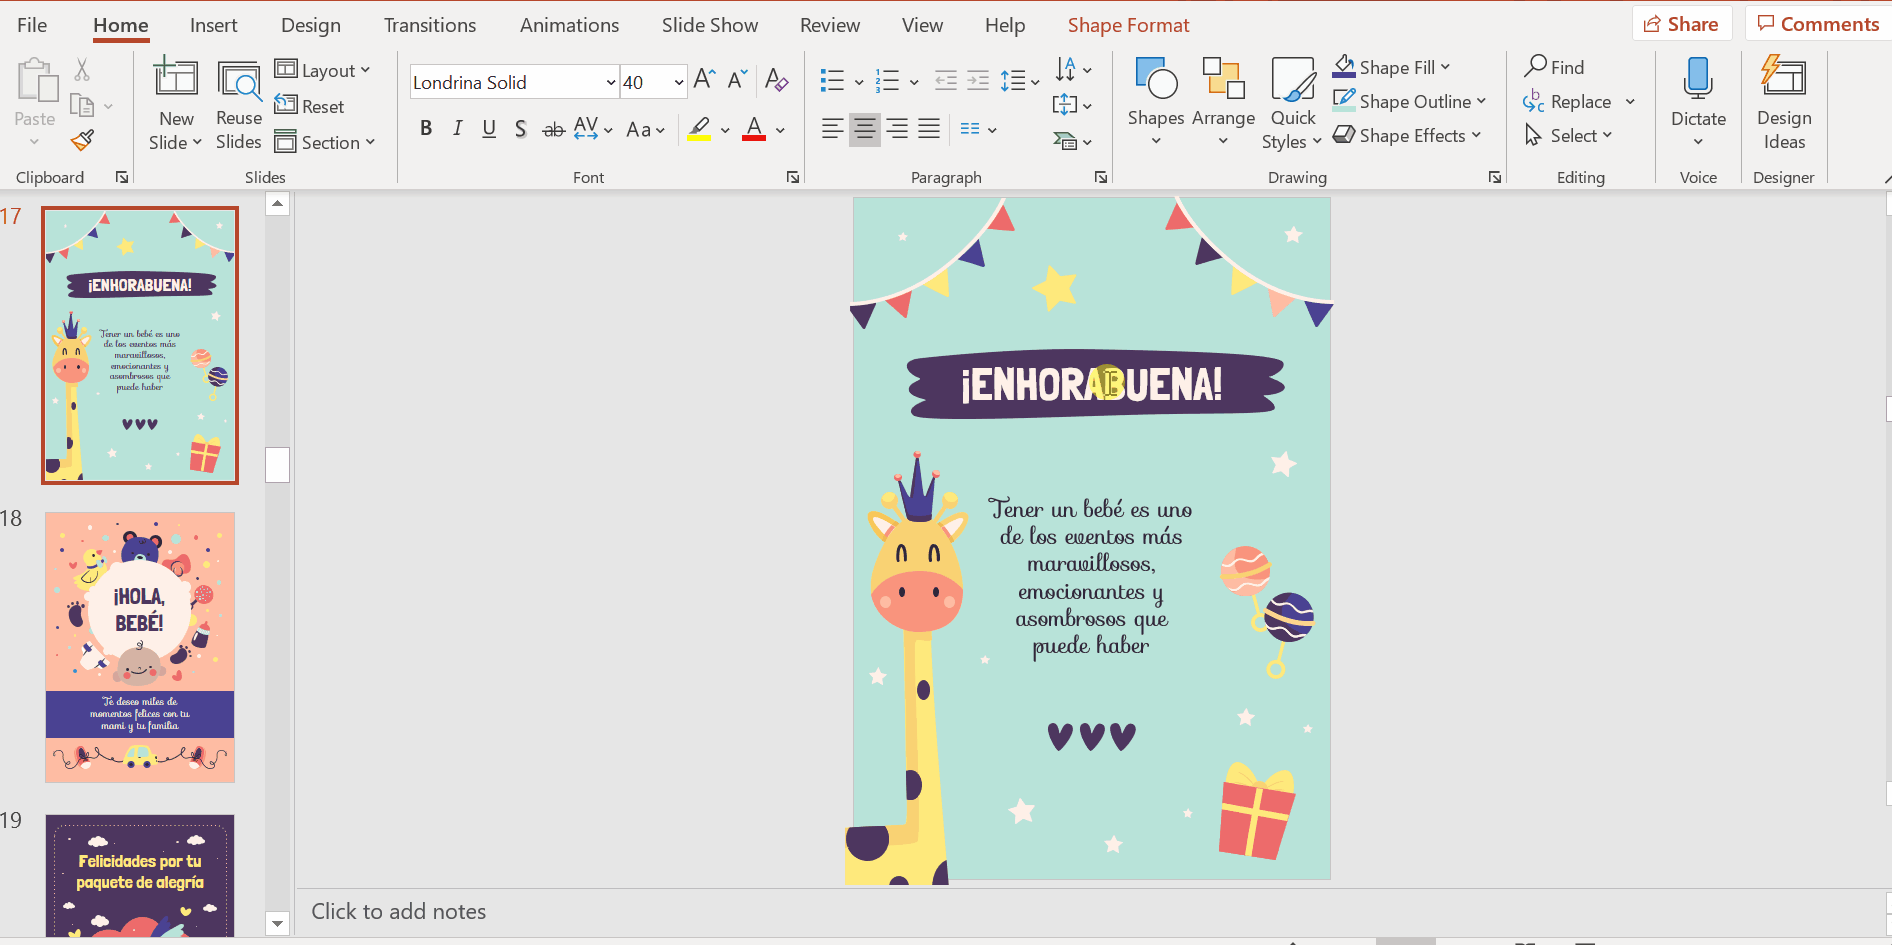Image resolution: width=1892 pixels, height=945 pixels.
Task: Enable Underline on selected text
Action: tap(489, 129)
